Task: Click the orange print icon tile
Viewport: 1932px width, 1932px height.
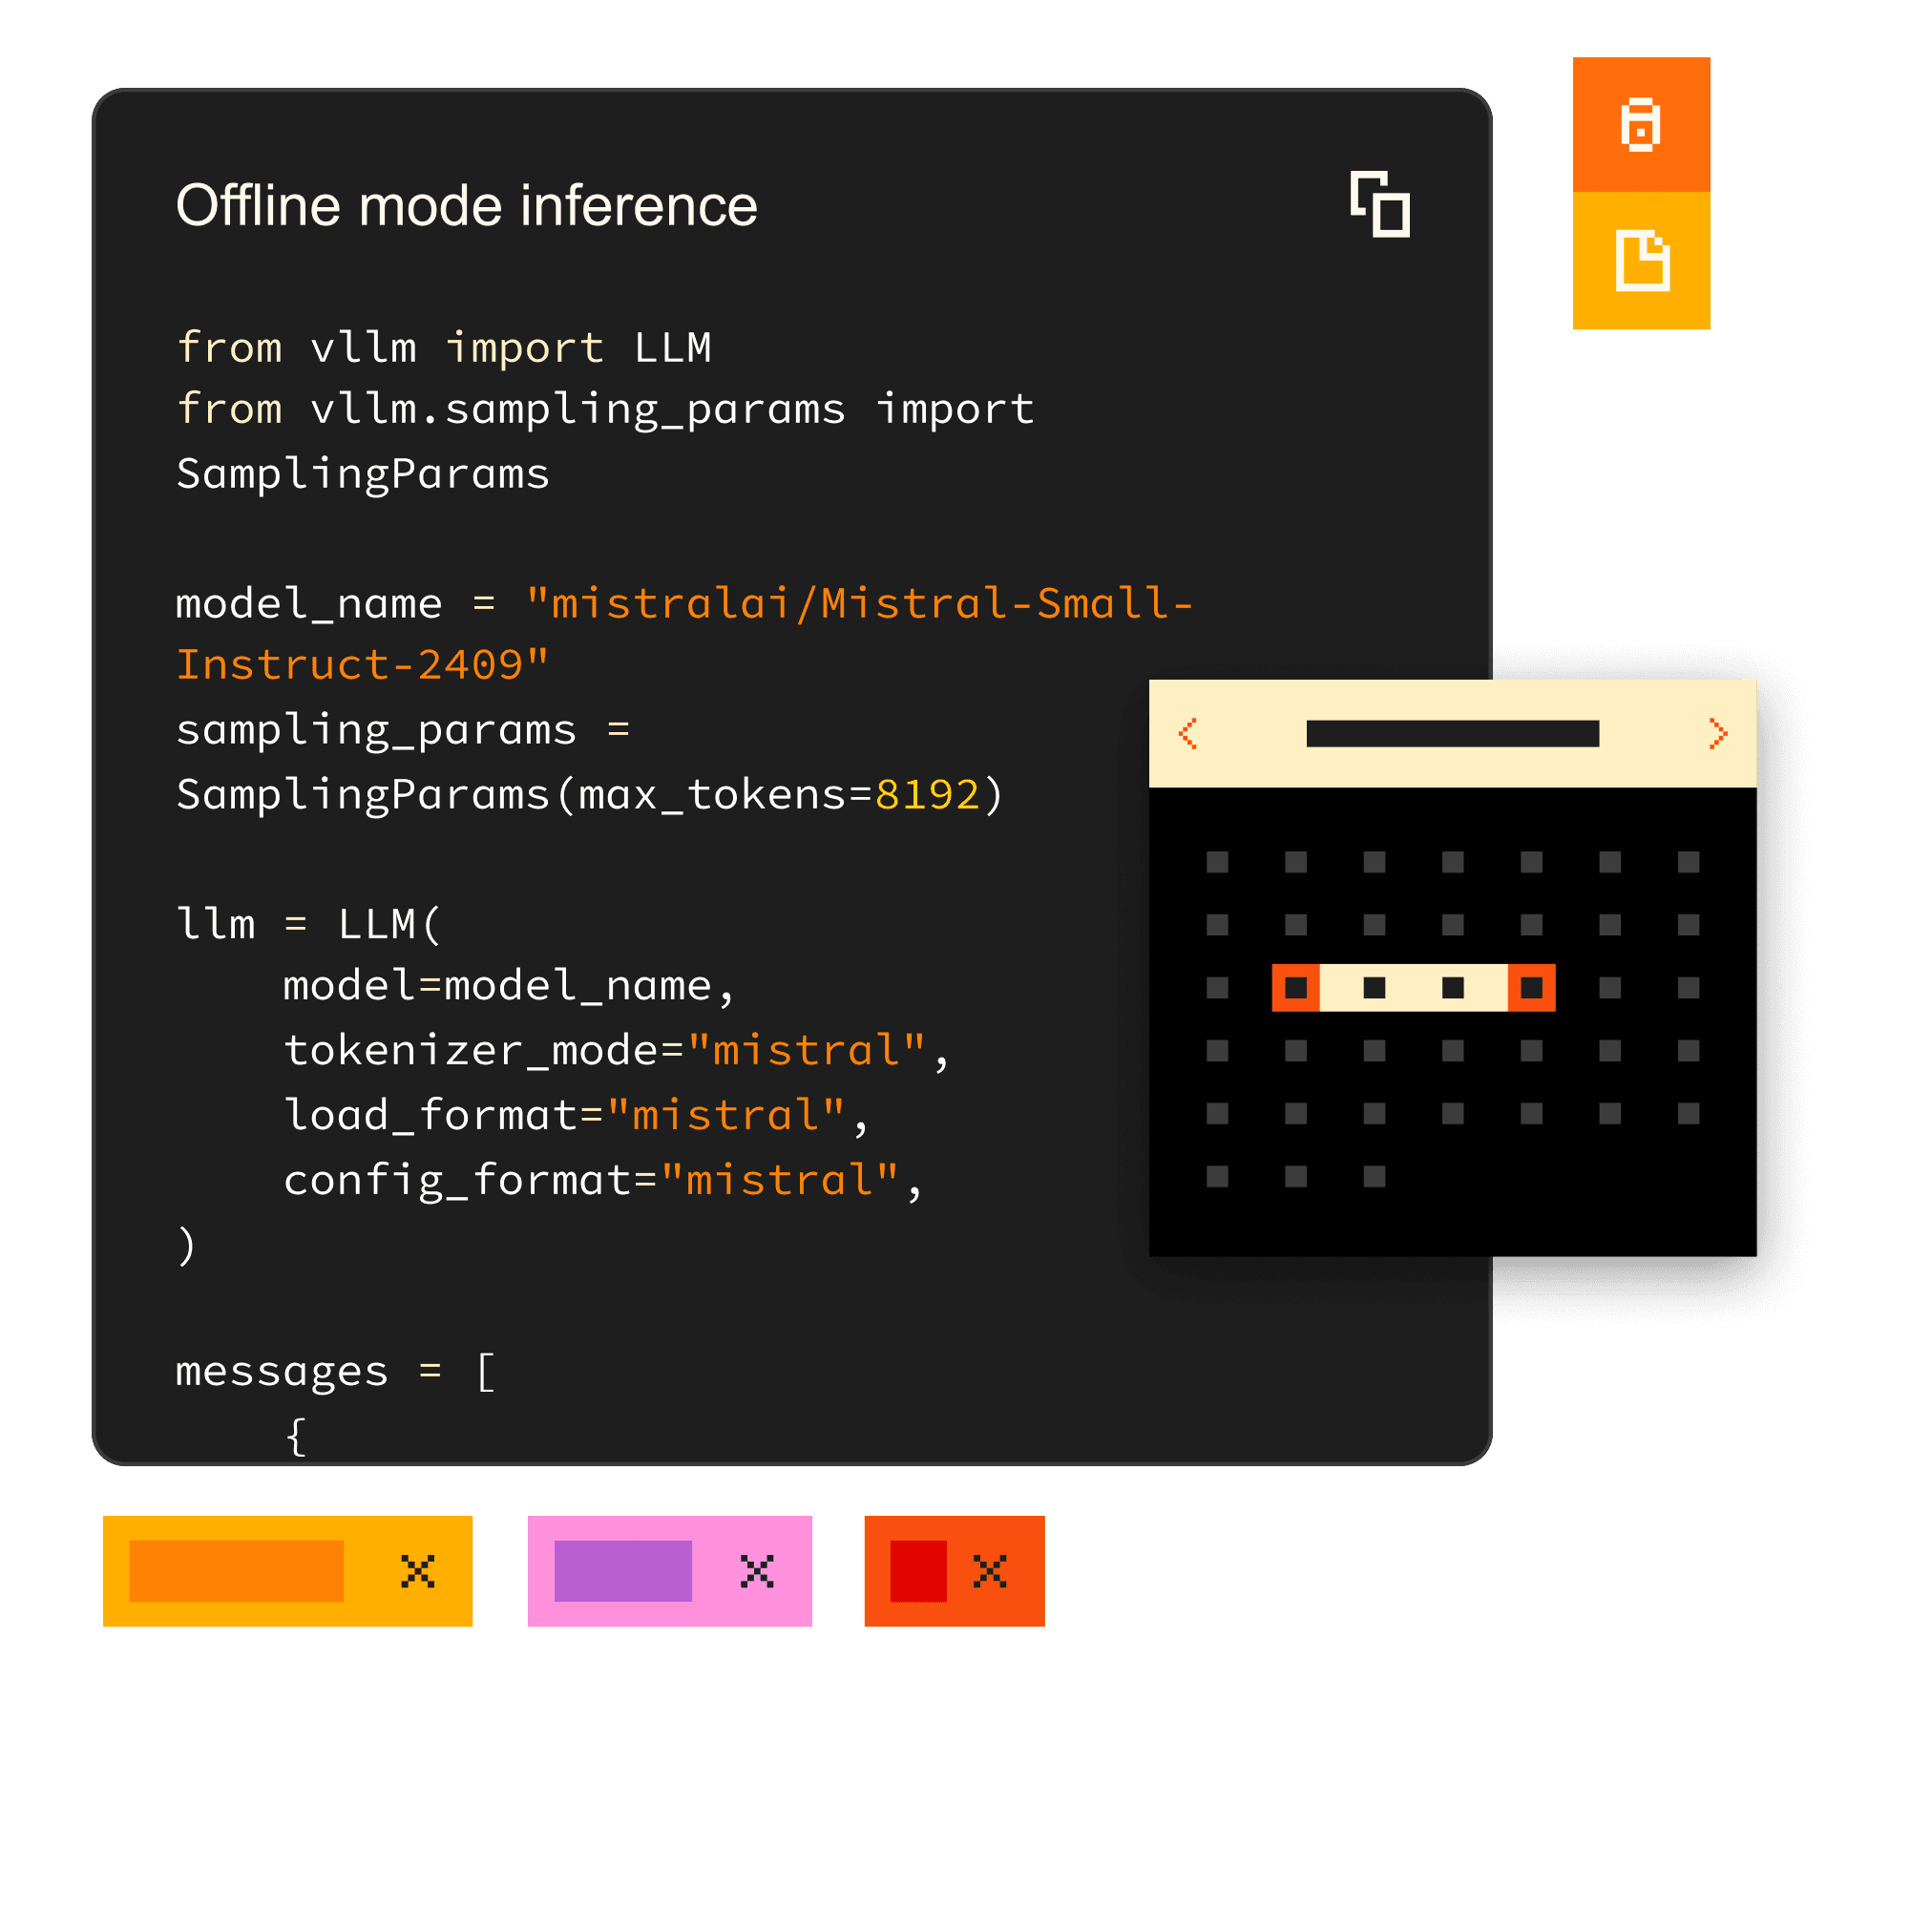Action: (x=1641, y=125)
